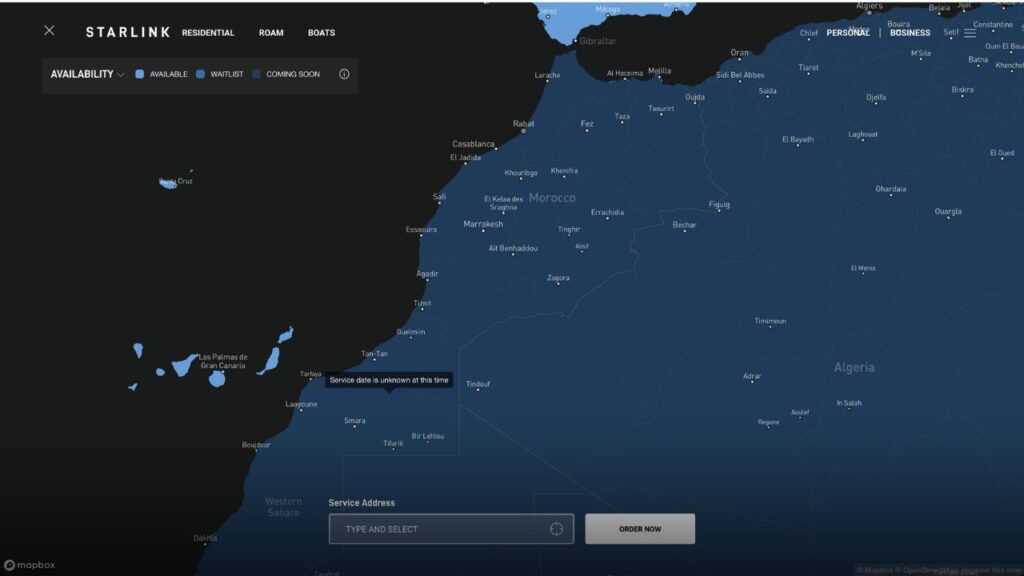Click the Santa Cruz island label
Image resolution: width=1024 pixels, height=576 pixels.
[176, 181]
